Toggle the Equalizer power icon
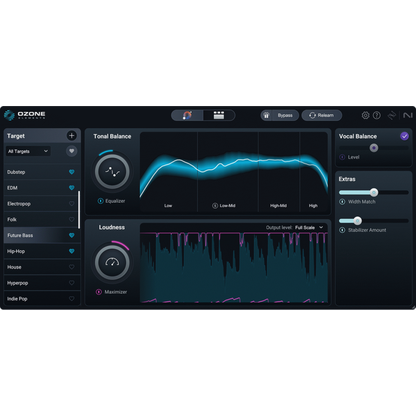The image size is (416, 416). (x=100, y=201)
